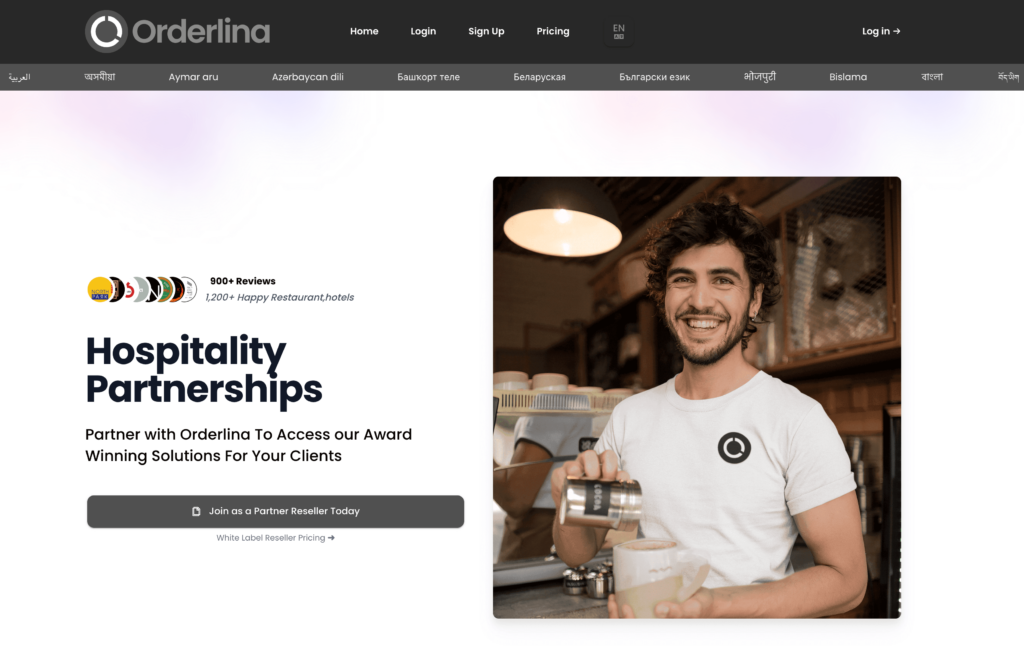The image size is (1024, 653).
Task: Click the Orderlina logo on the barista's shirt
Action: [734, 448]
